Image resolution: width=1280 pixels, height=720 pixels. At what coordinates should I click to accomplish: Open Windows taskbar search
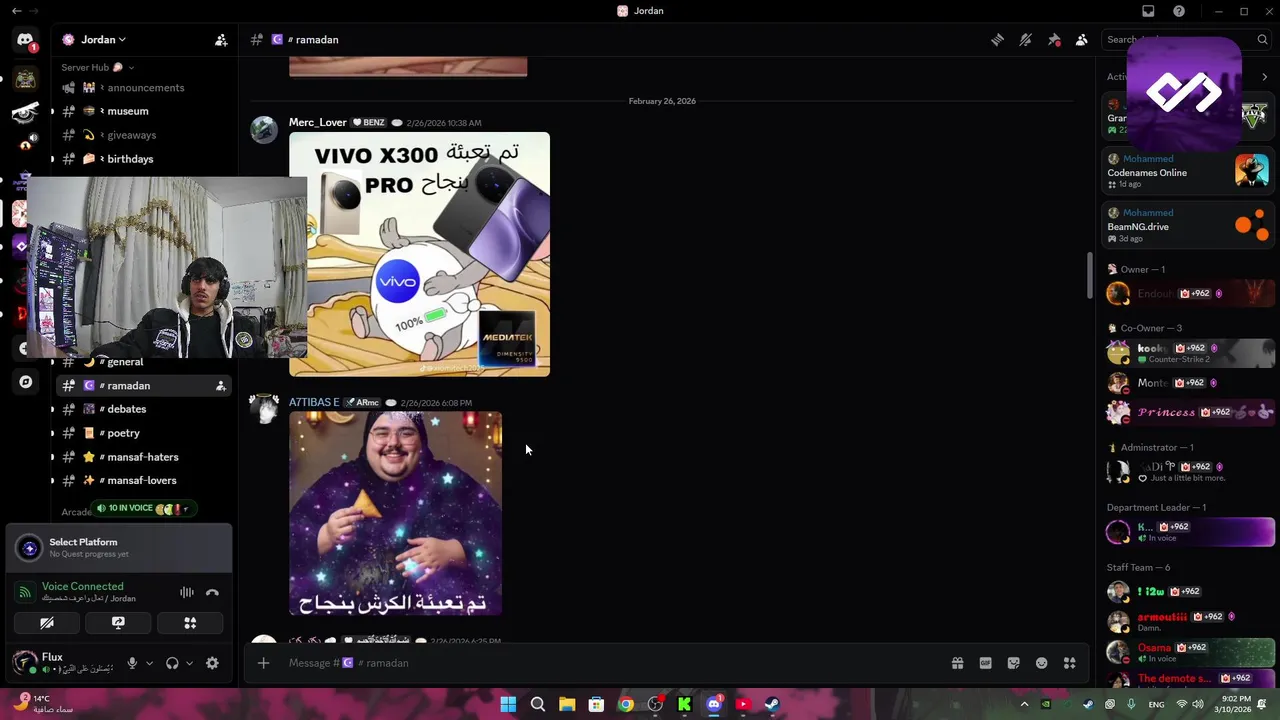pos(537,704)
